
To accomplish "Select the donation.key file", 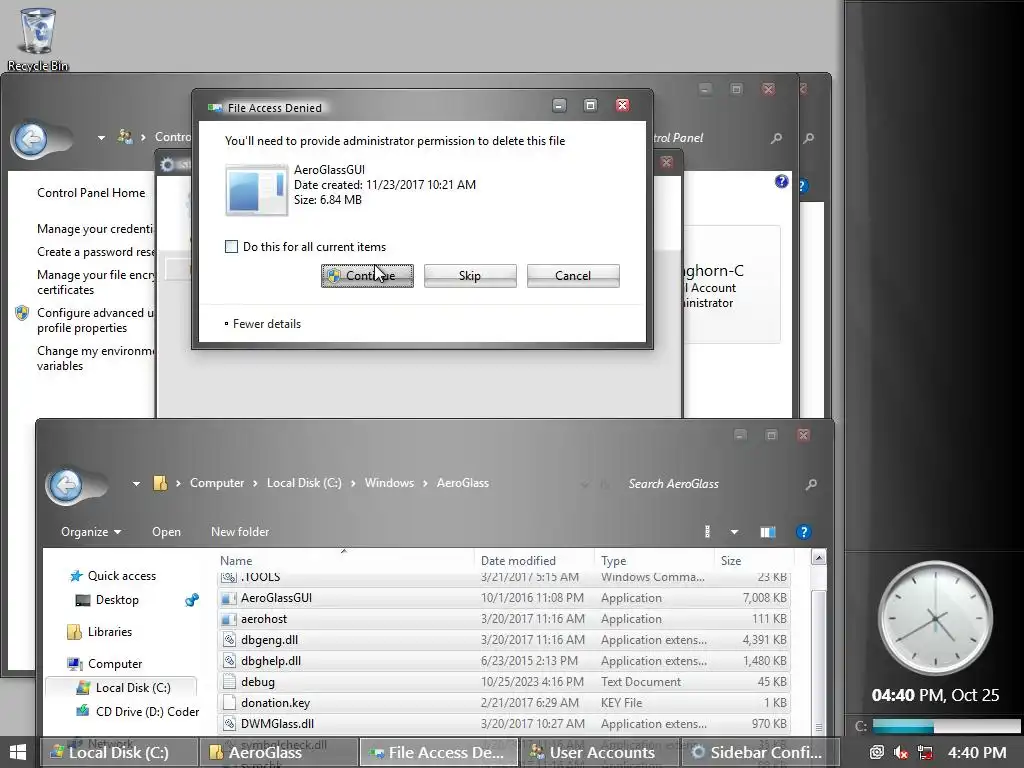I will 504,703.
